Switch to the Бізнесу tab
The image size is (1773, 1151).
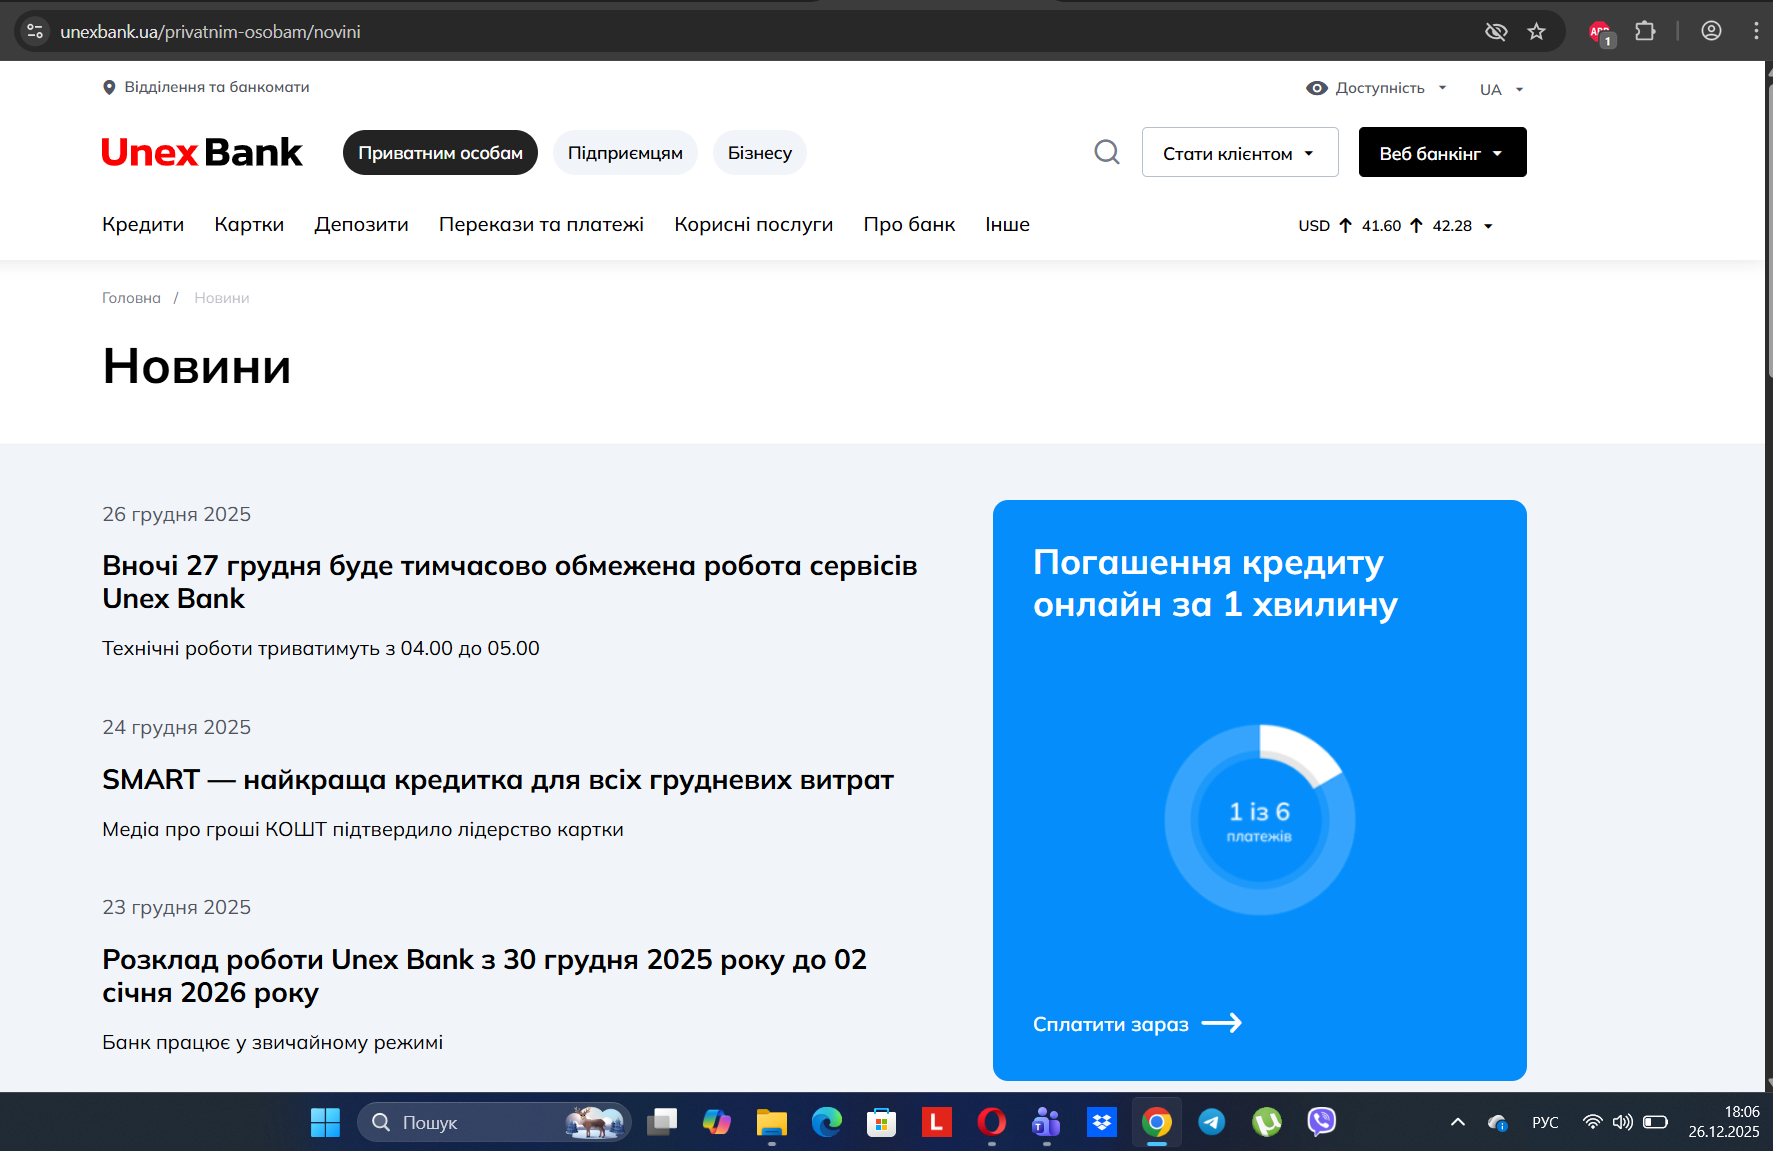760,152
